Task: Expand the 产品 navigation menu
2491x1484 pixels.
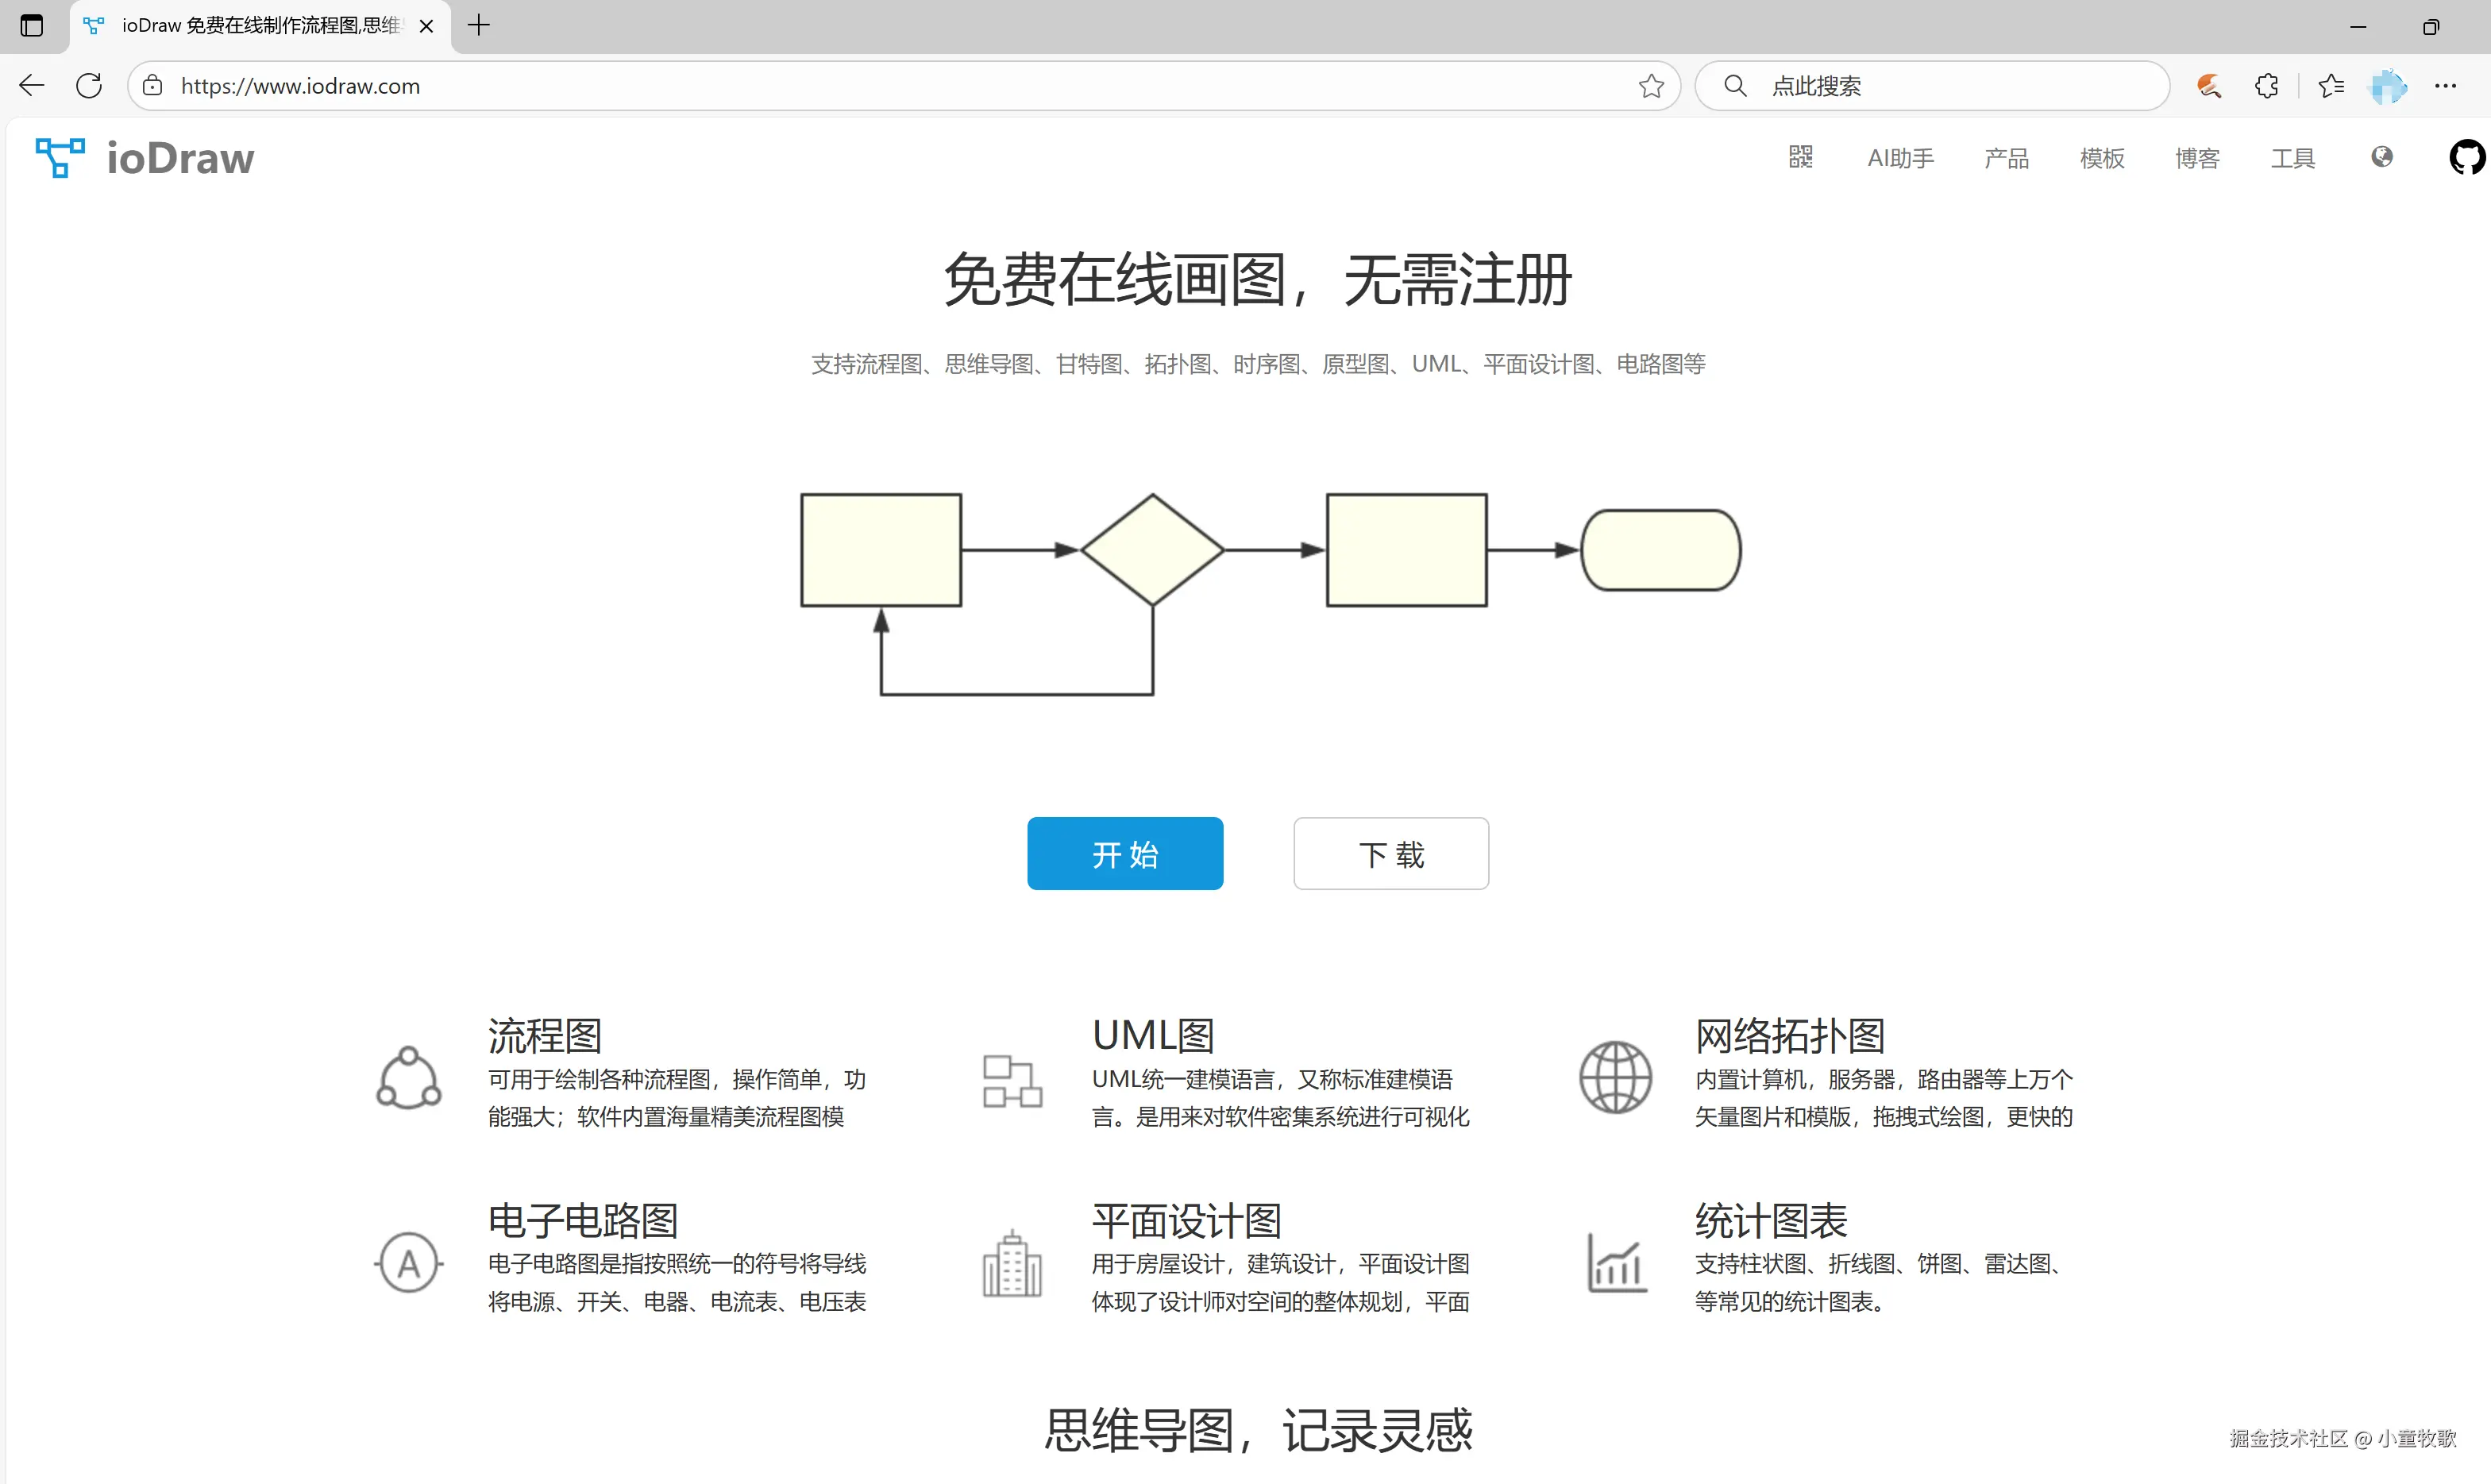Action: [2006, 158]
